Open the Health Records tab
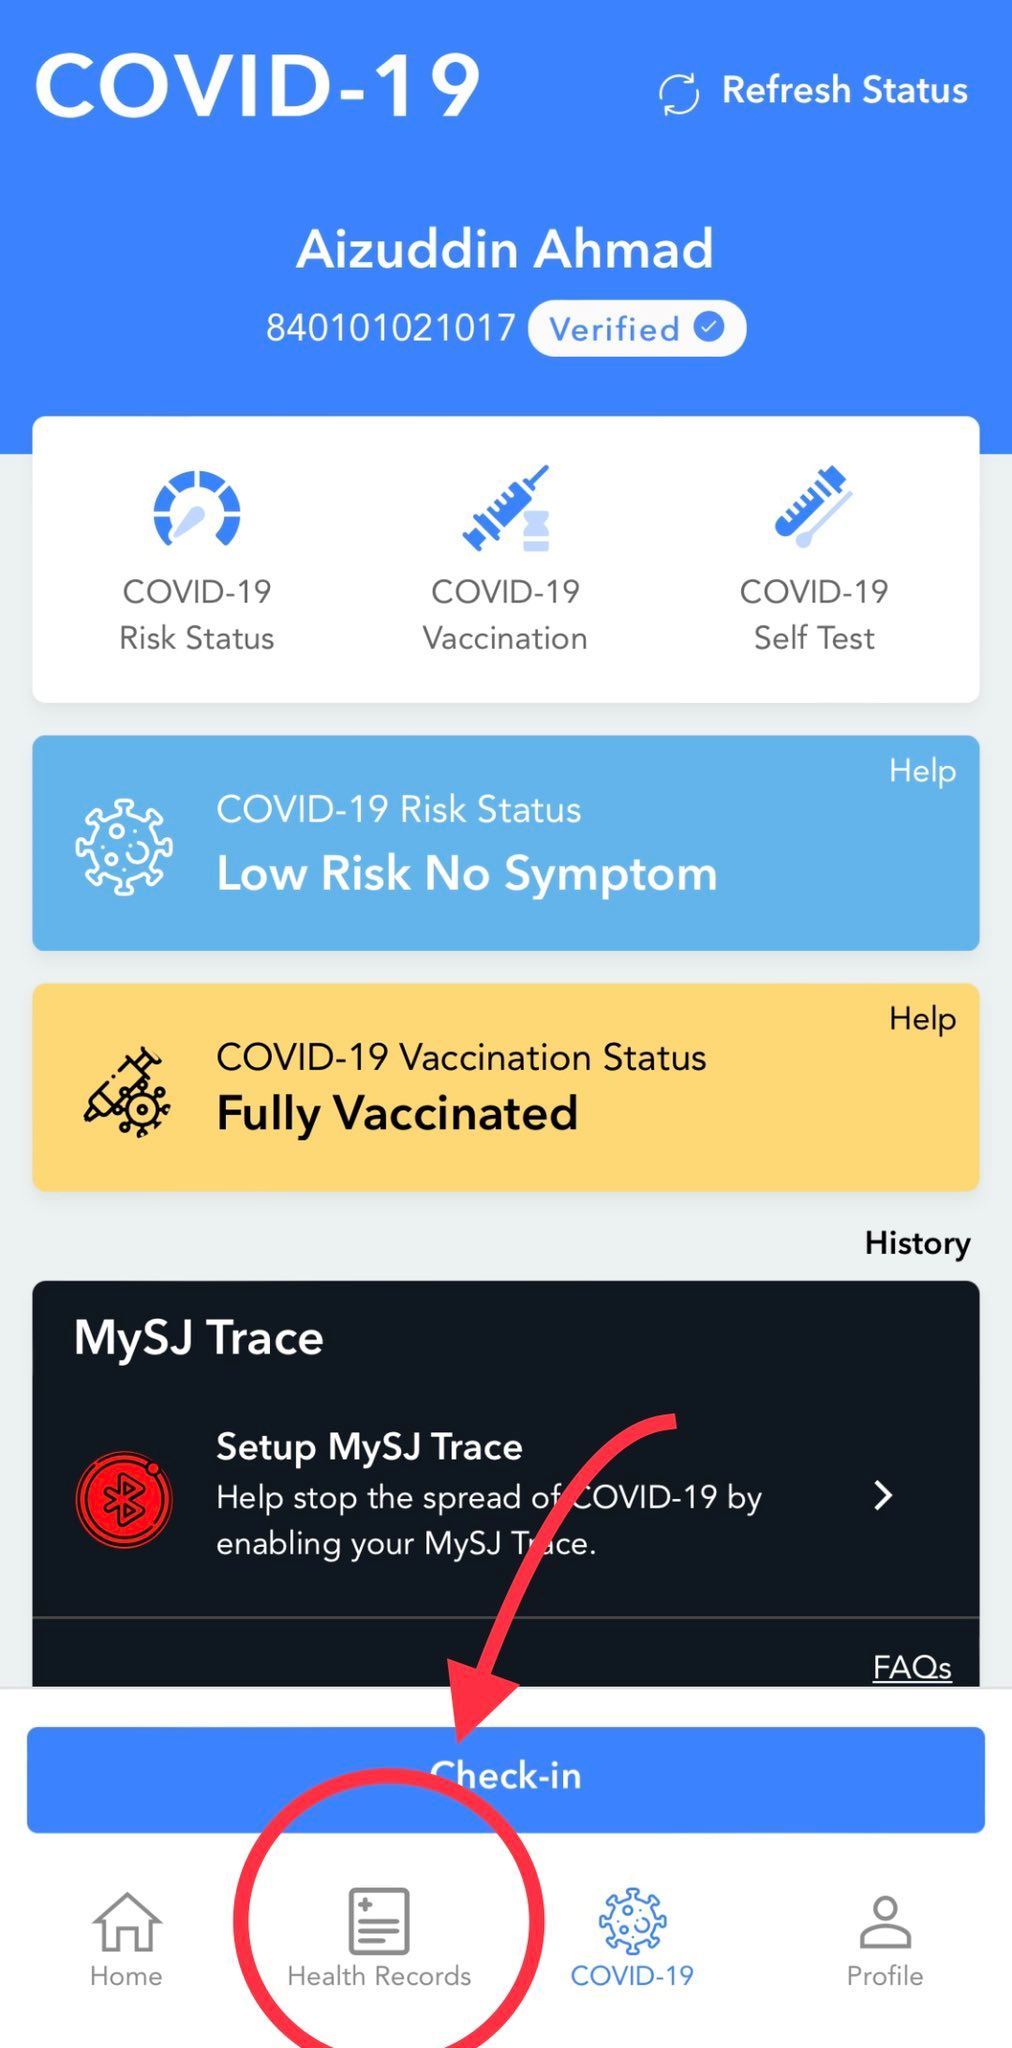The height and width of the screenshot is (2048, 1012). (x=379, y=1938)
